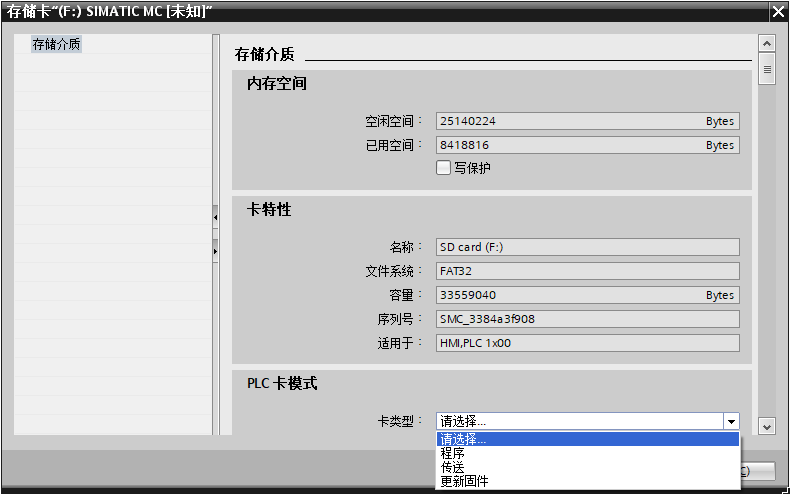Screen dimensions: 790x494
Task: Click the 名称 field showing SD card (F:)
Action: pyautogui.click(x=587, y=247)
